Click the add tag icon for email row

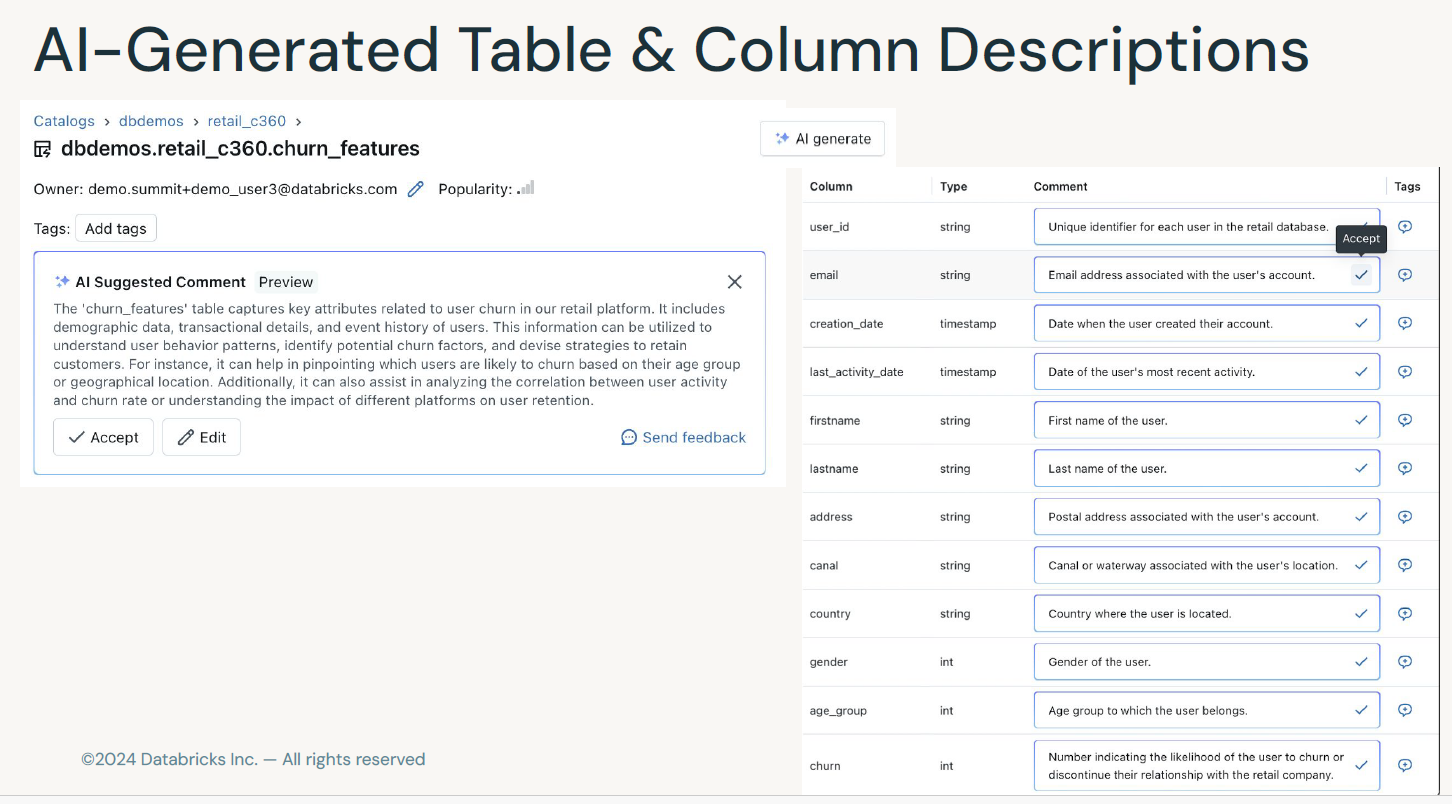(1404, 275)
